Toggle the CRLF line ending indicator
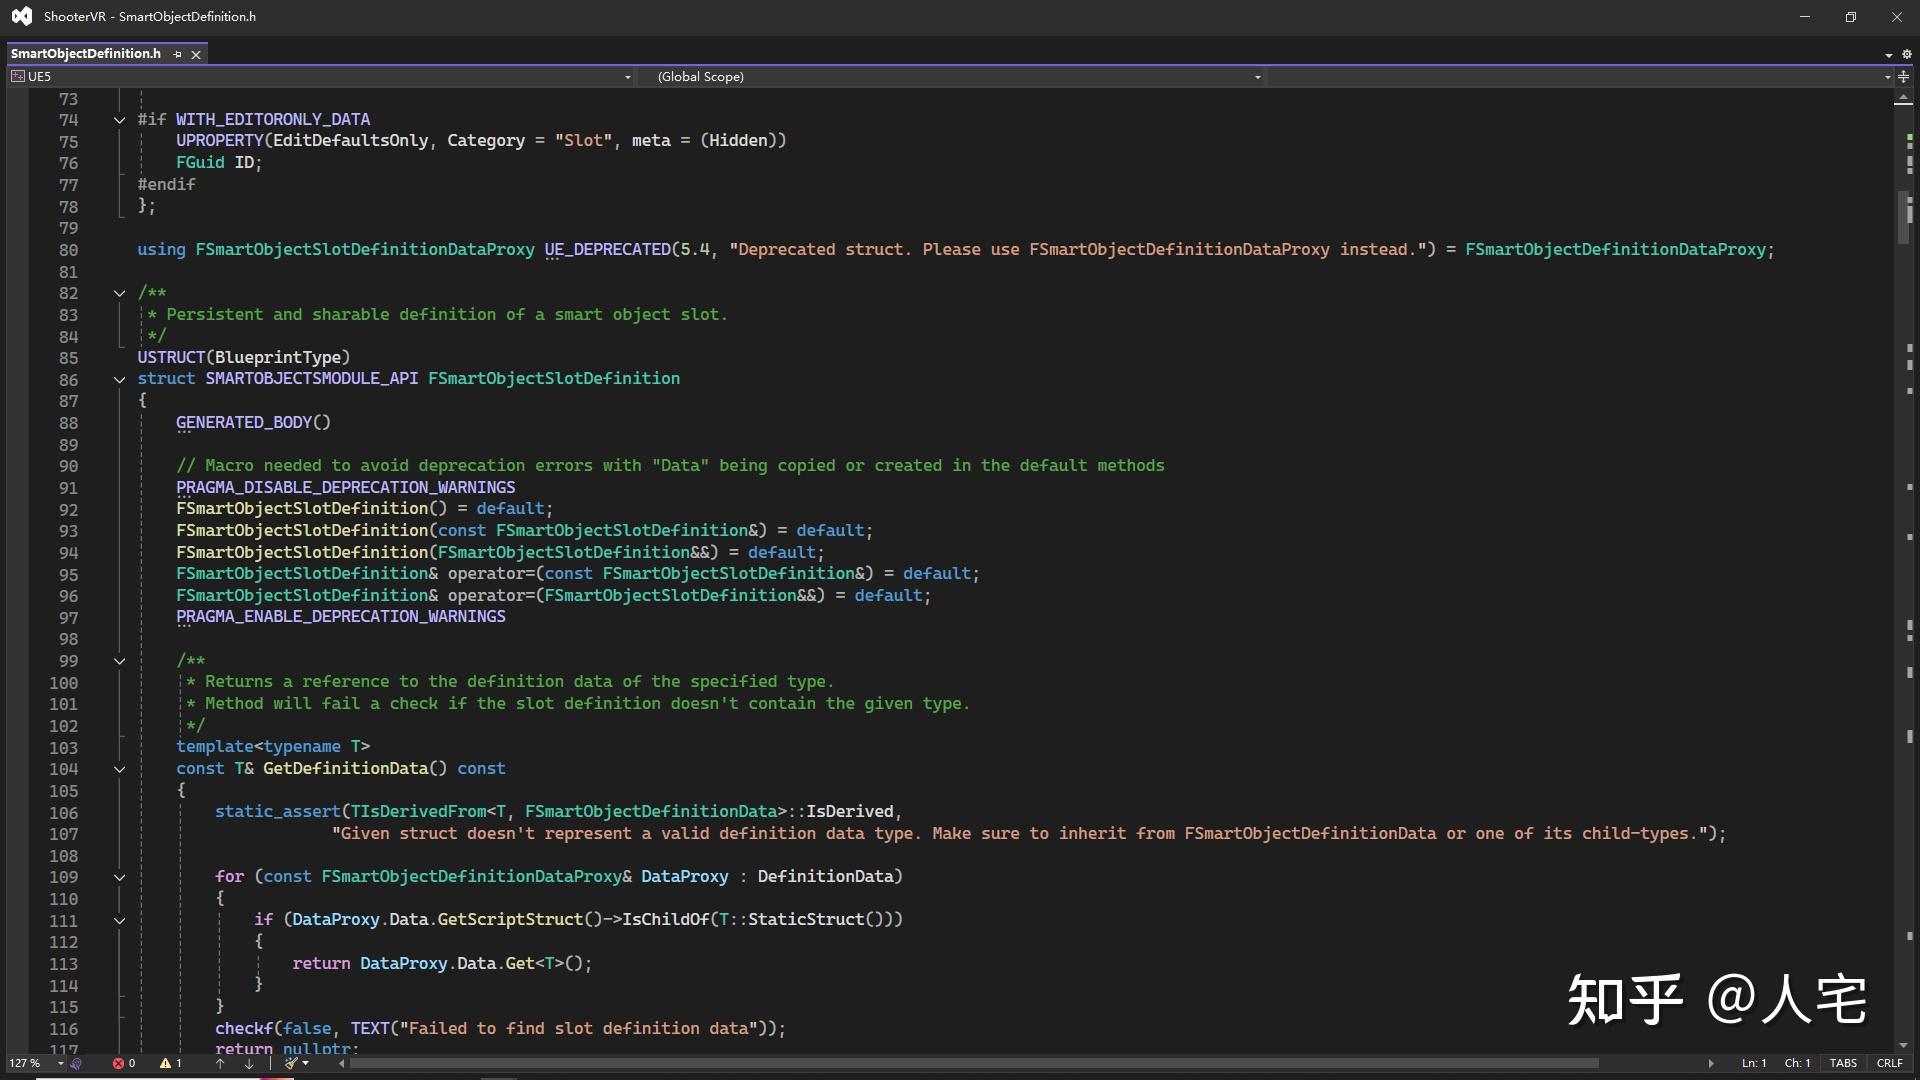 1889,1063
